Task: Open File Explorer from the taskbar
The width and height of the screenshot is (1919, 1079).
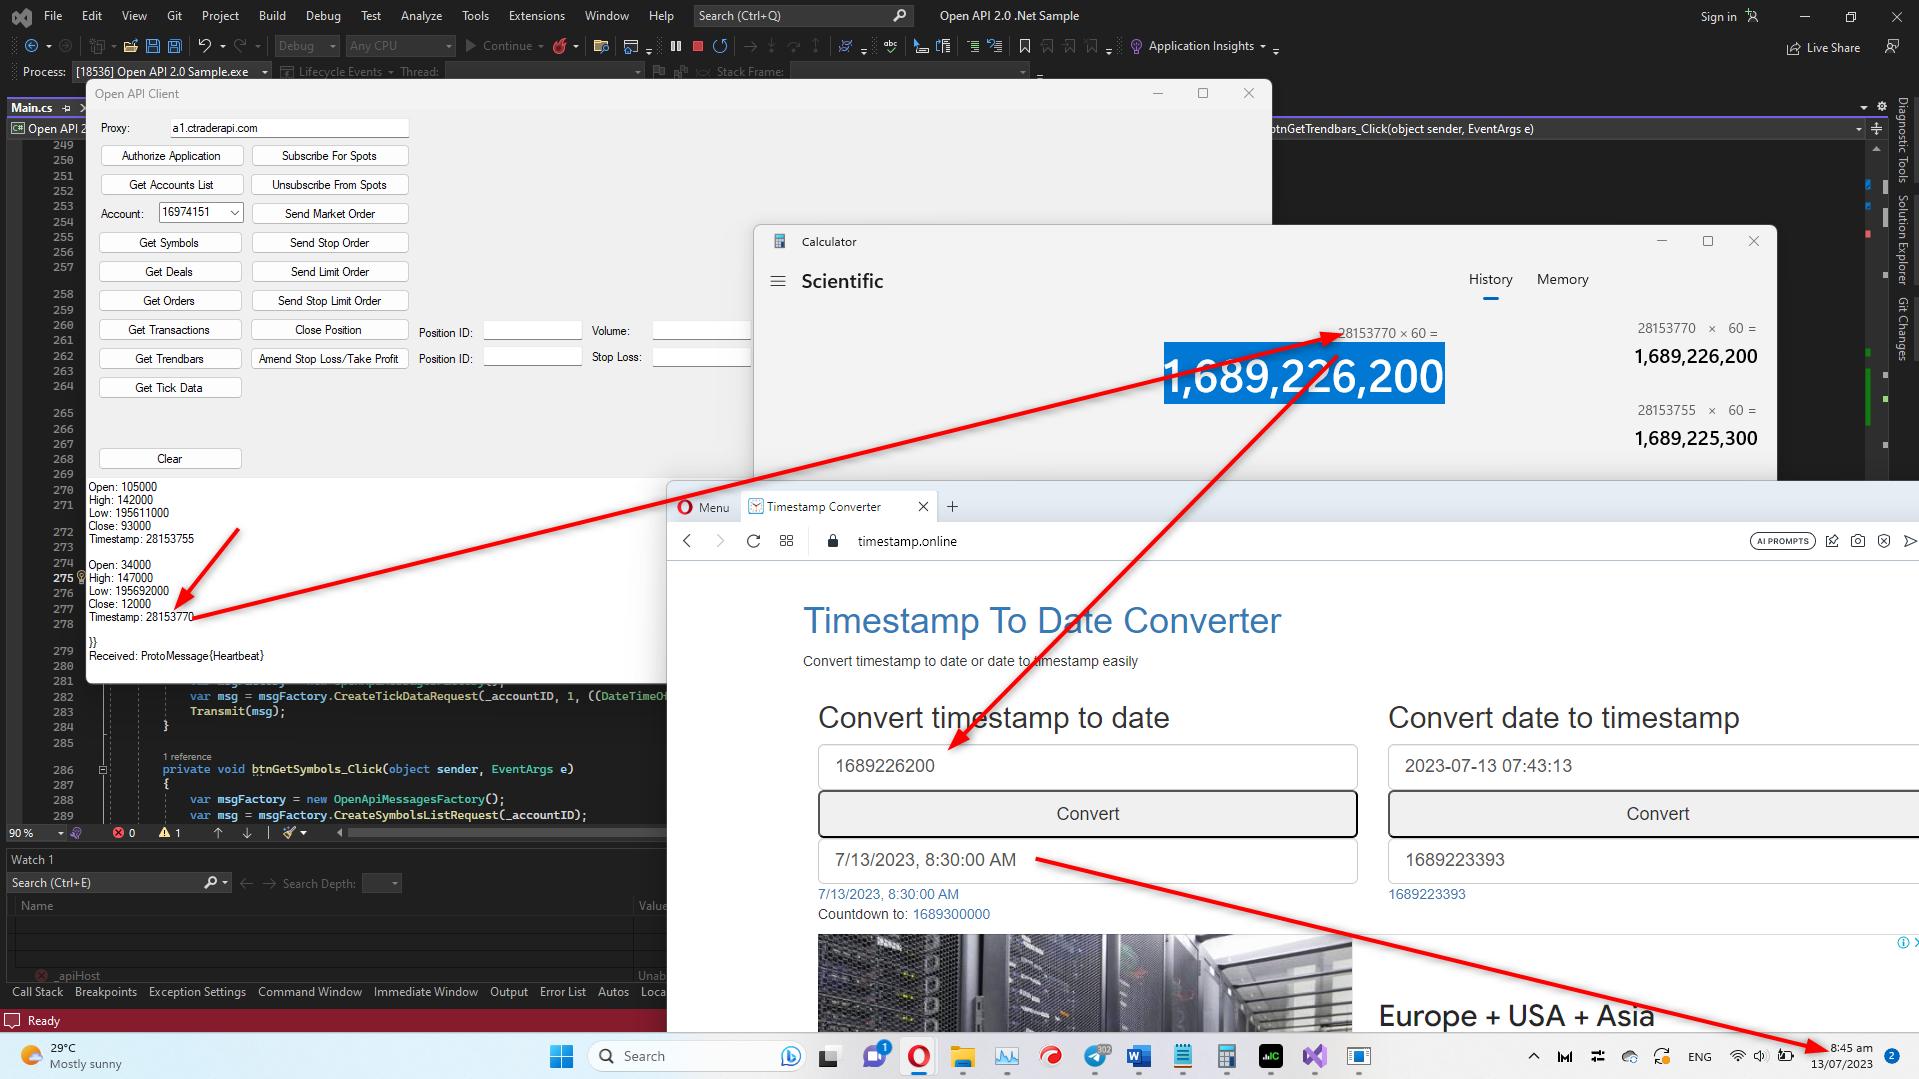Action: [962, 1056]
